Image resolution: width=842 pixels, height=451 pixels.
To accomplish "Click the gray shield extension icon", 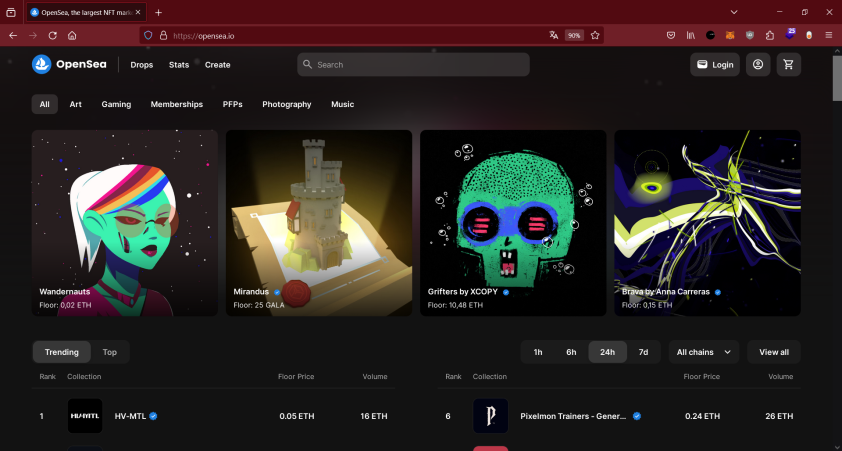I will 750,35.
